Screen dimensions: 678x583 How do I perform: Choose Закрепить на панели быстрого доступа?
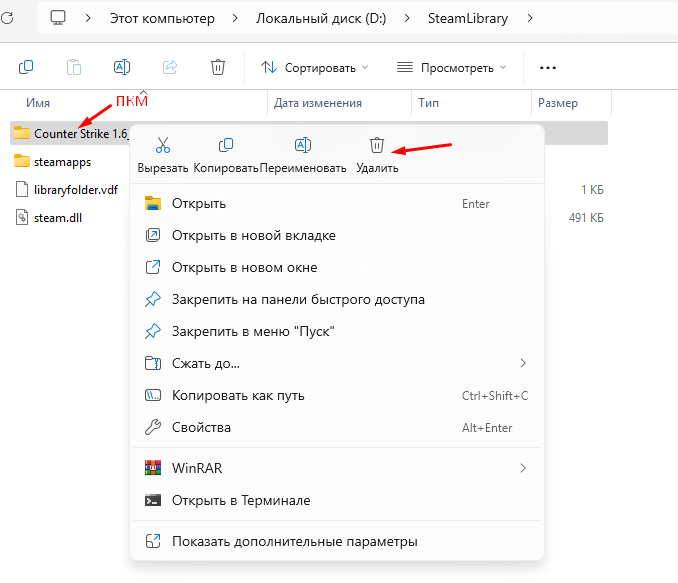pos(337,299)
